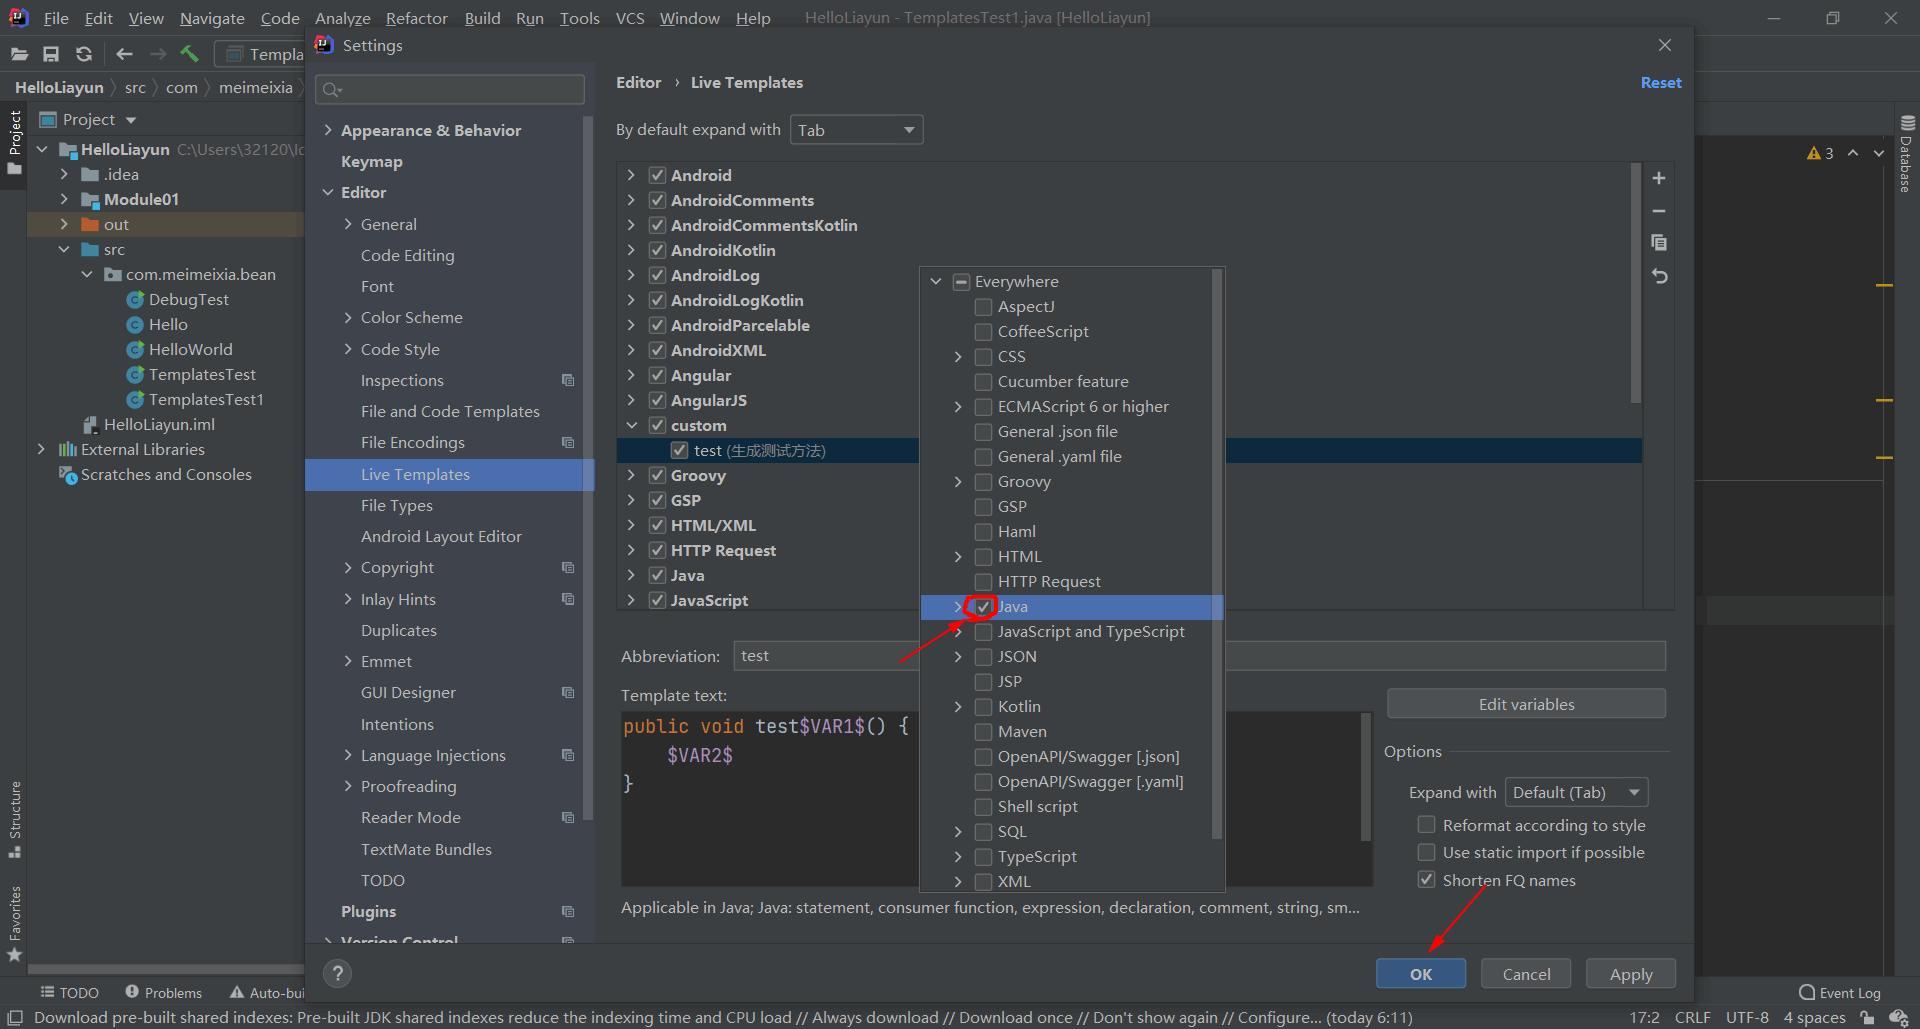
Task: Click the Apply button
Action: 1631,973
